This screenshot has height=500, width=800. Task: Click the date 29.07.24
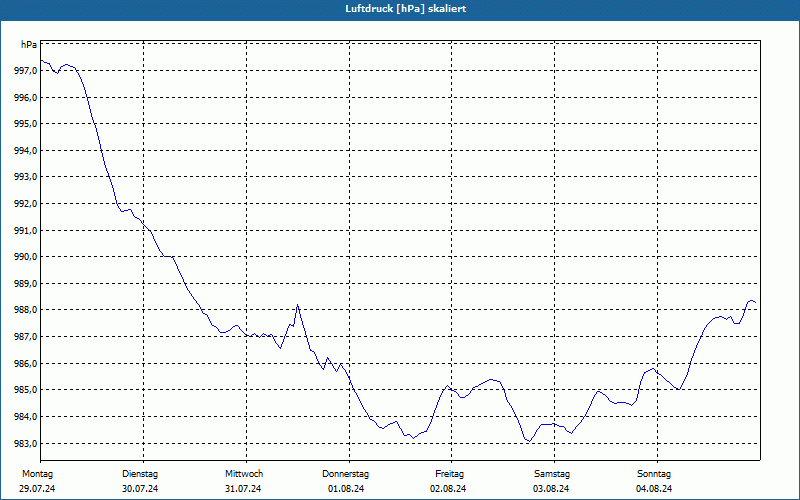37,489
